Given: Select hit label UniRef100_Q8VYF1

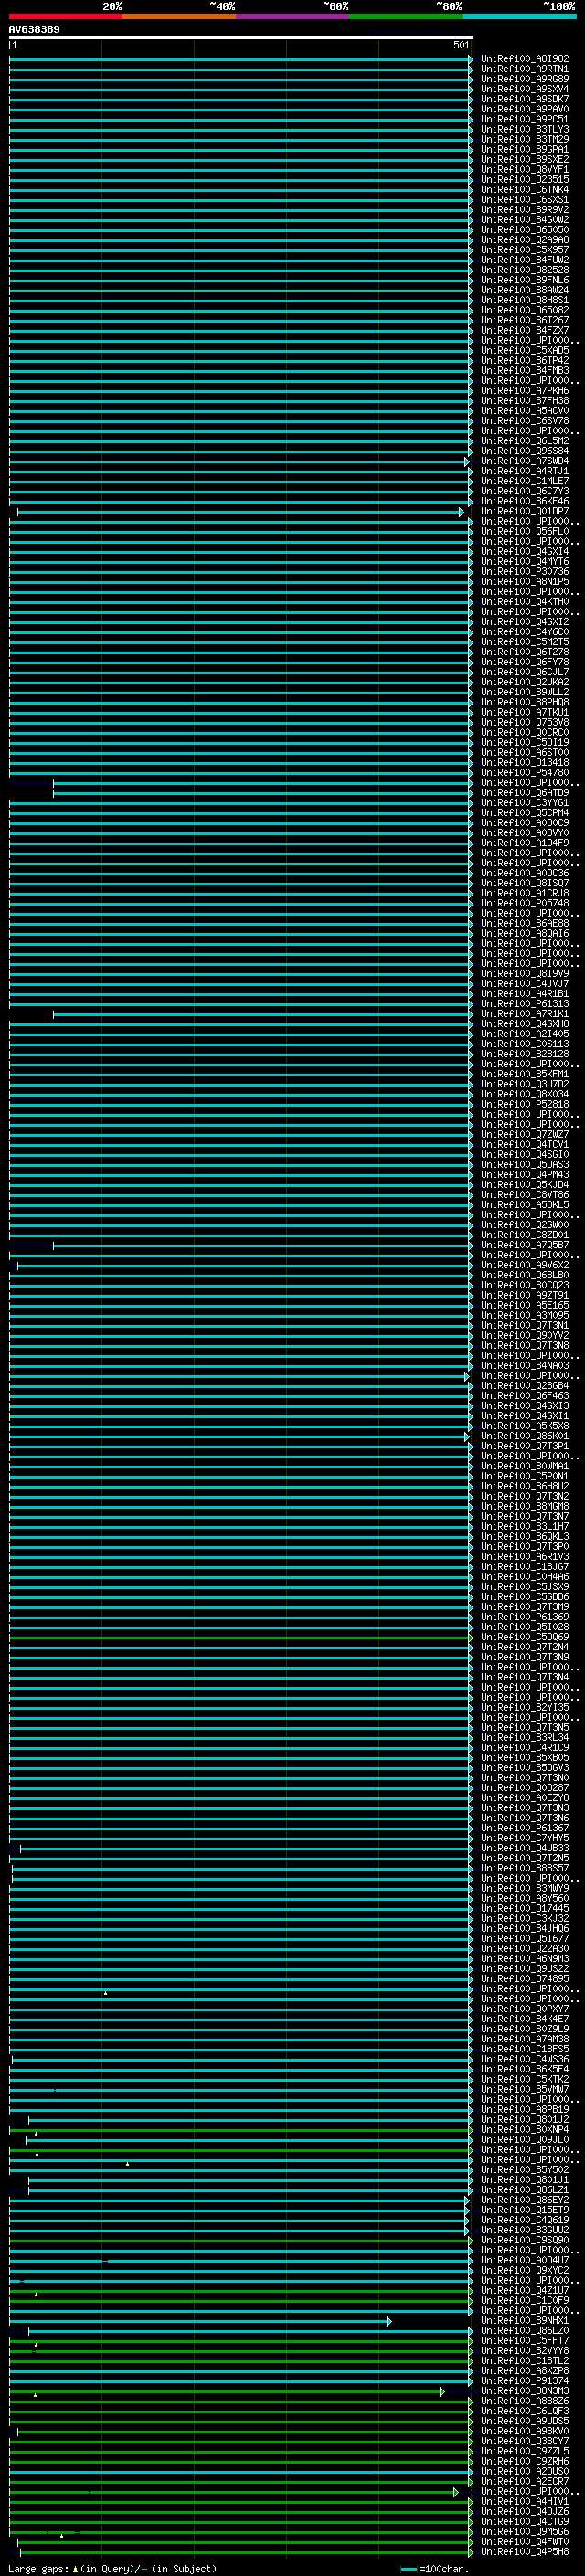Looking at the screenshot, I should (525, 169).
